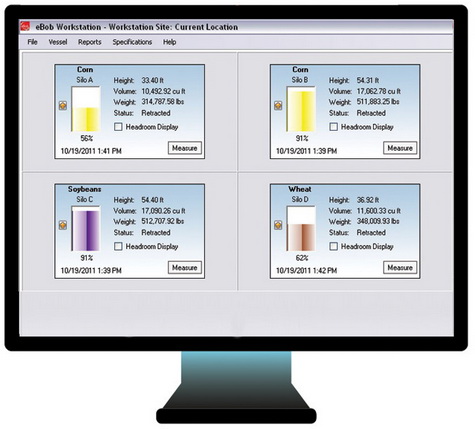The image size is (475, 429).
Task: Open the Reports menu
Action: click(90, 42)
